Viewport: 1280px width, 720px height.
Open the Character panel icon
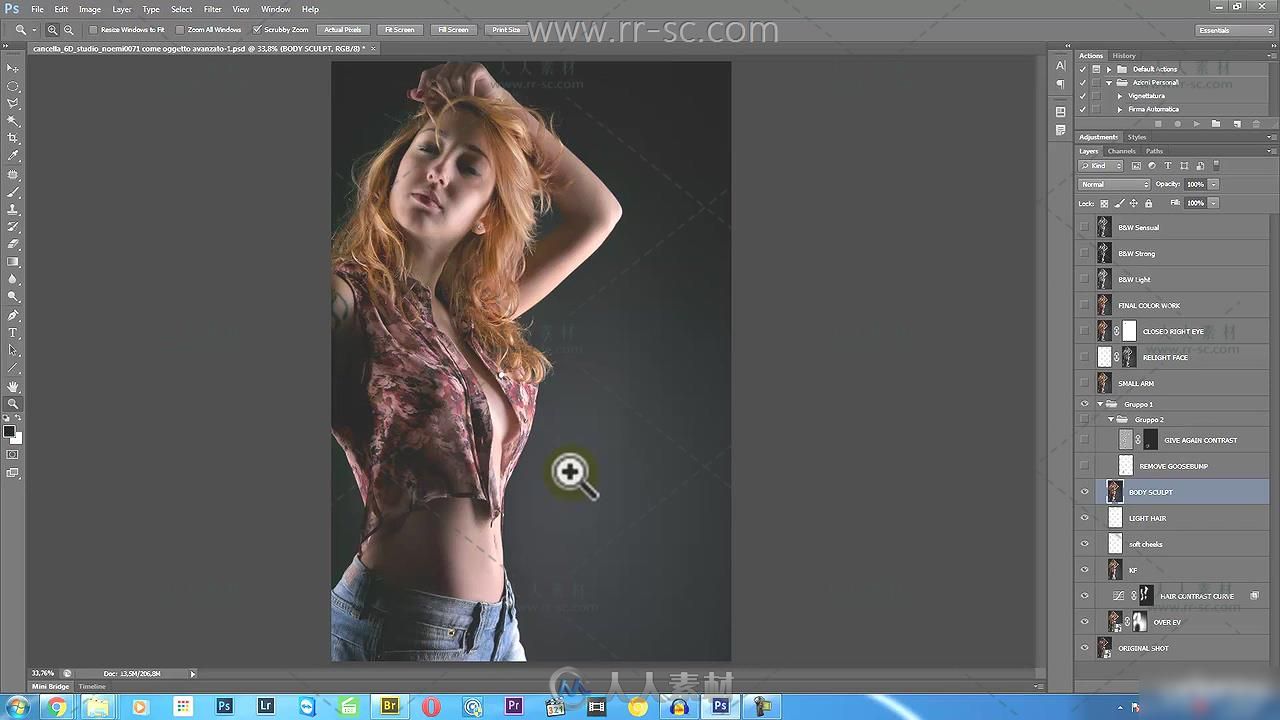1060,66
